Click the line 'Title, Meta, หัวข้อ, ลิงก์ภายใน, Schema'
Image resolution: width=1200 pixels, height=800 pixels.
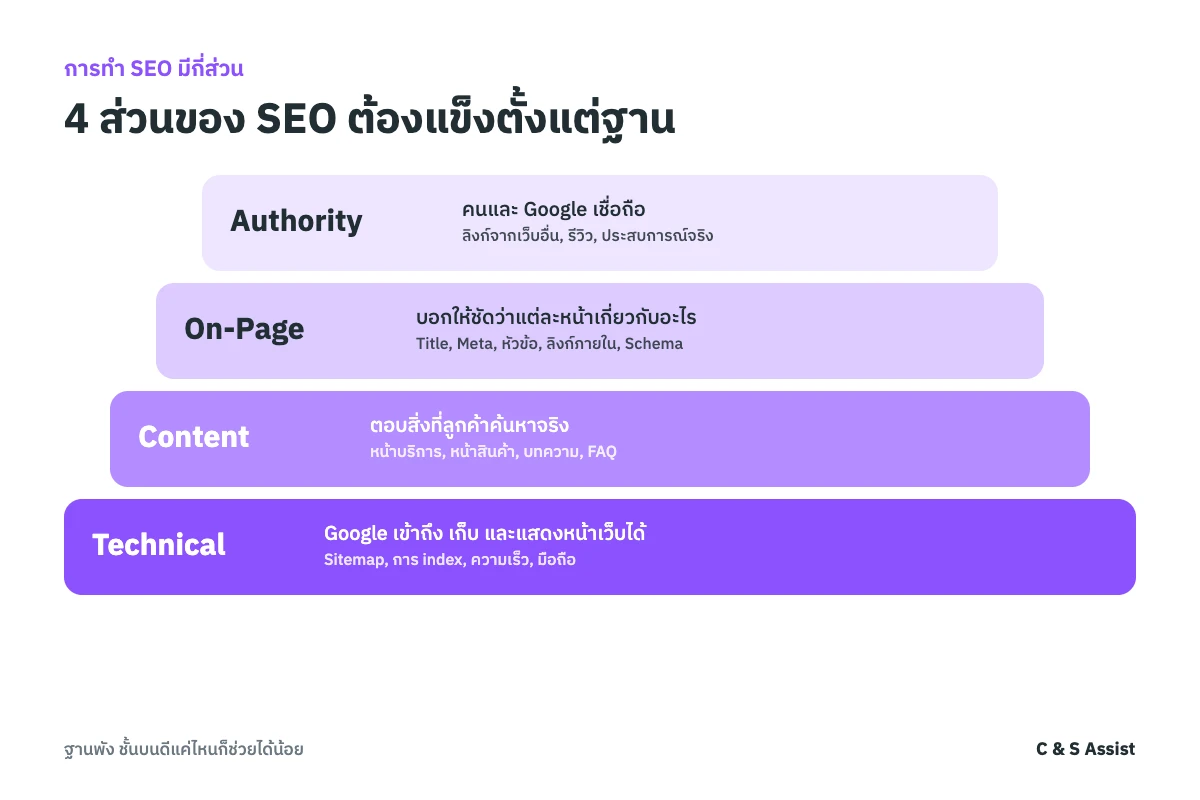(x=550, y=344)
